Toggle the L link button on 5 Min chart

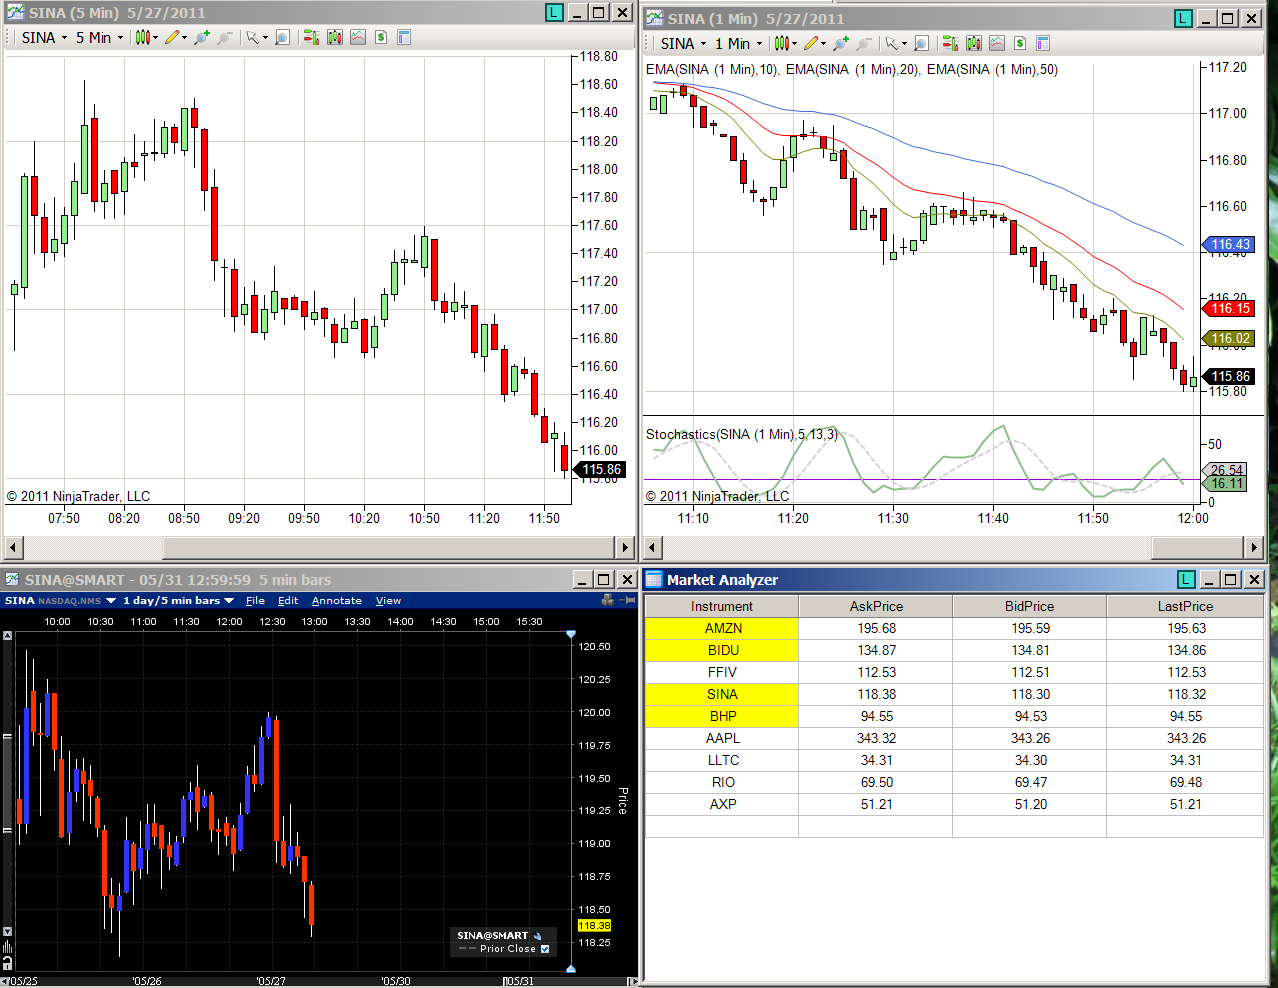coord(554,12)
